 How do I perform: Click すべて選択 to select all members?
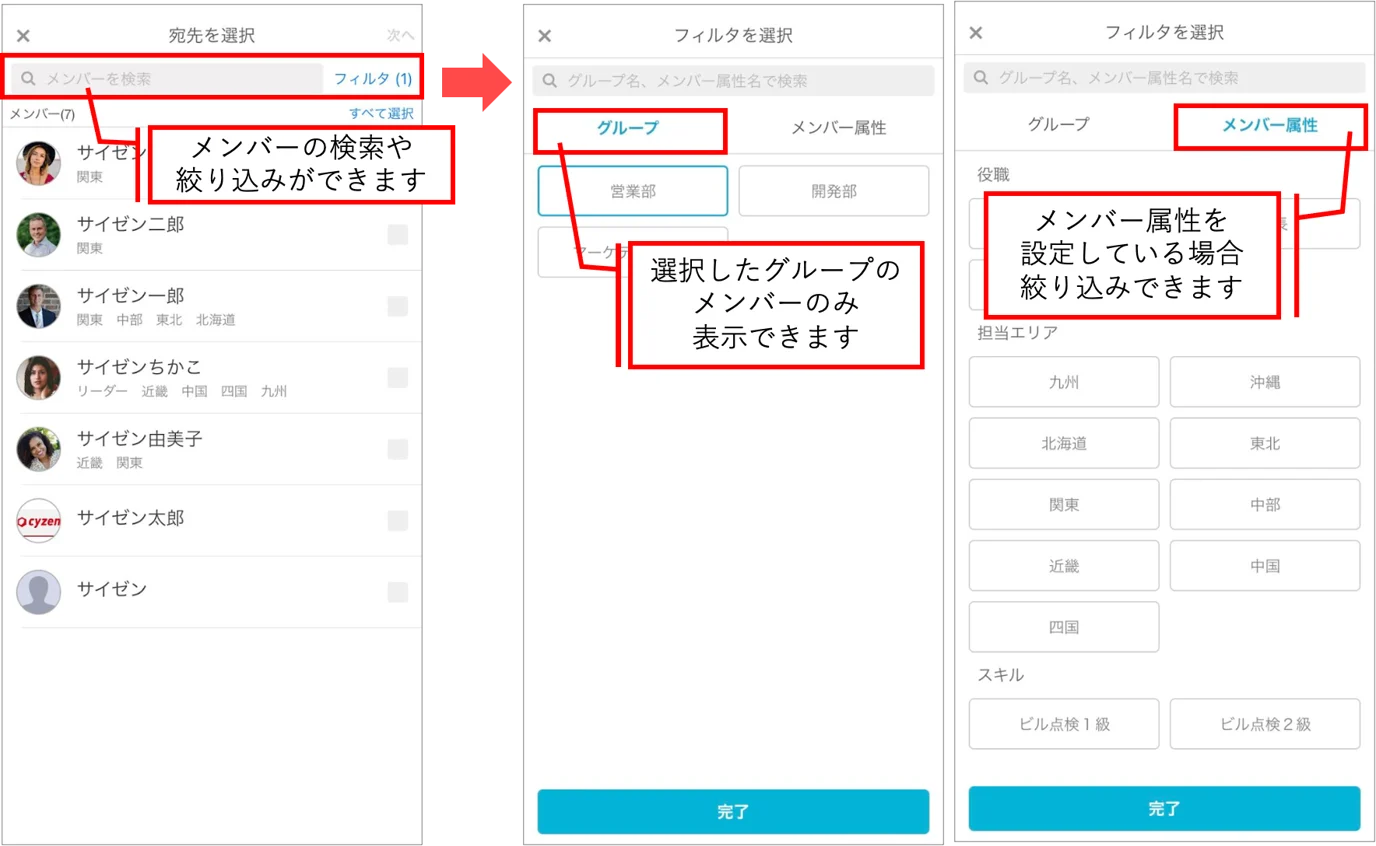(381, 113)
